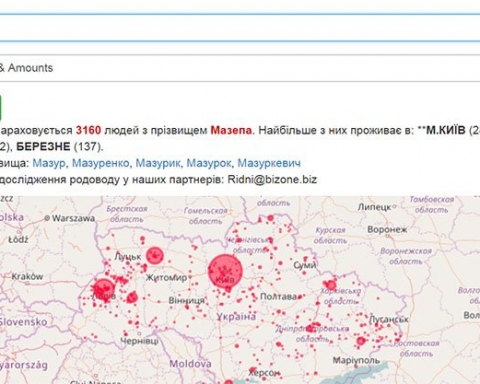This screenshot has height=384, width=480.
Task: Click the red marker cluster in Дніпропетровська область
Action: pyautogui.click(x=311, y=328)
